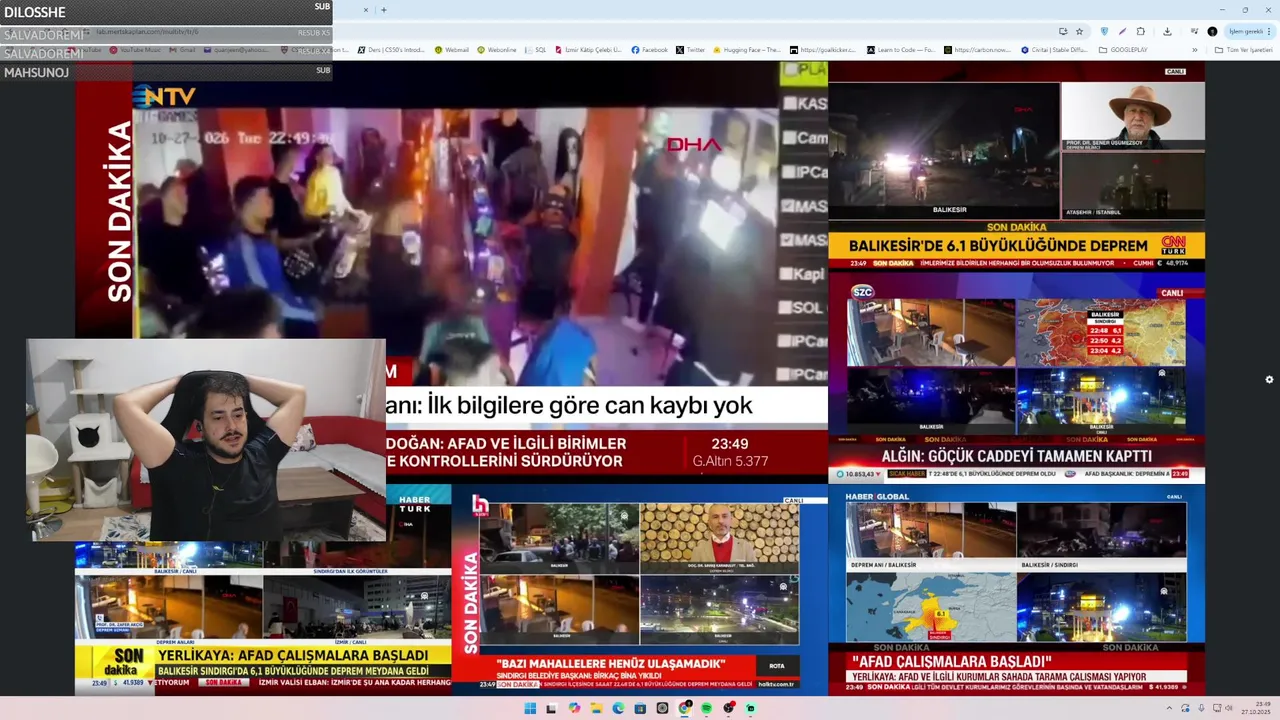This screenshot has width=1280, height=720.
Task: Open the İzmir Katip Çelebi bookmark
Action: coord(587,50)
